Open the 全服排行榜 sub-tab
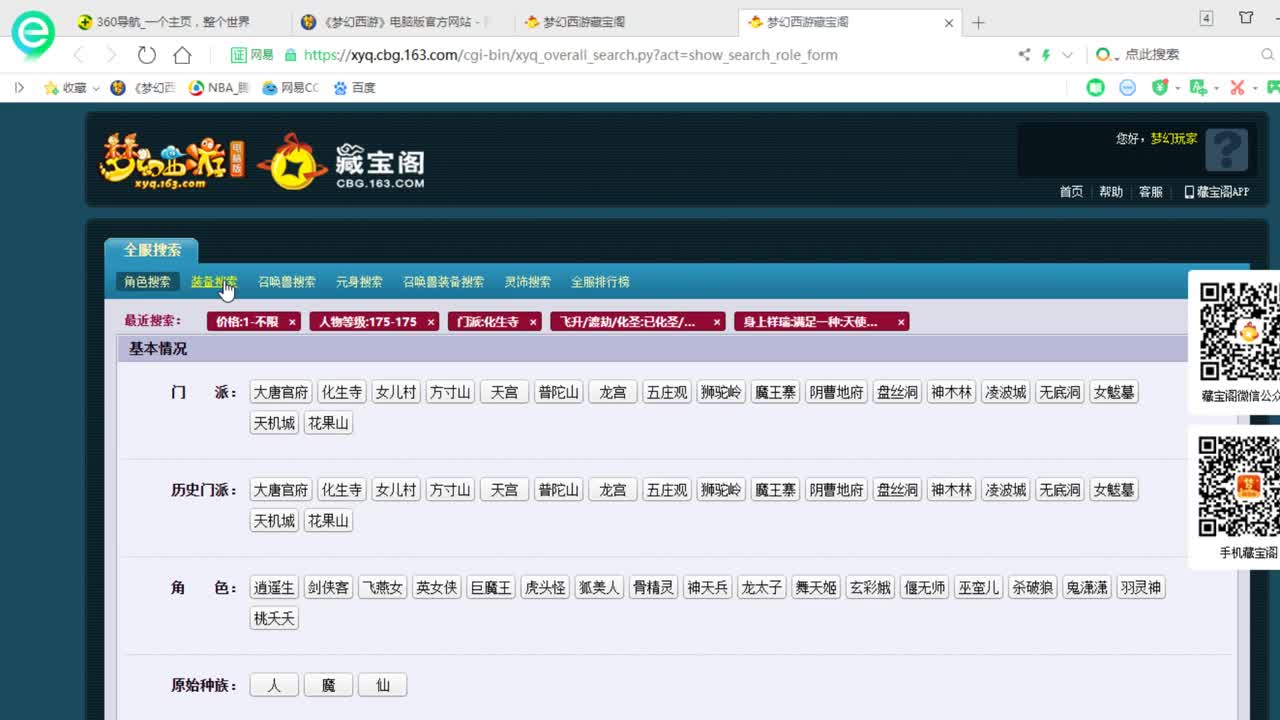 [x=600, y=282]
